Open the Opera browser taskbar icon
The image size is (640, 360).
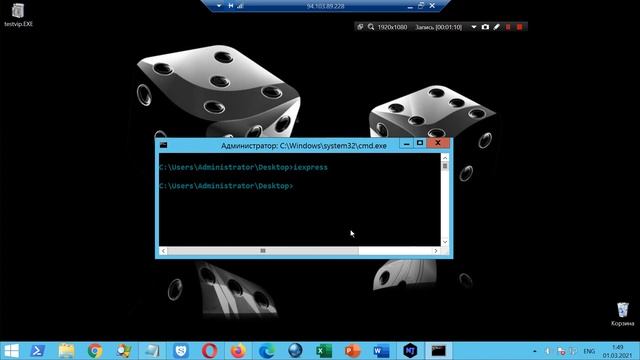tap(209, 351)
